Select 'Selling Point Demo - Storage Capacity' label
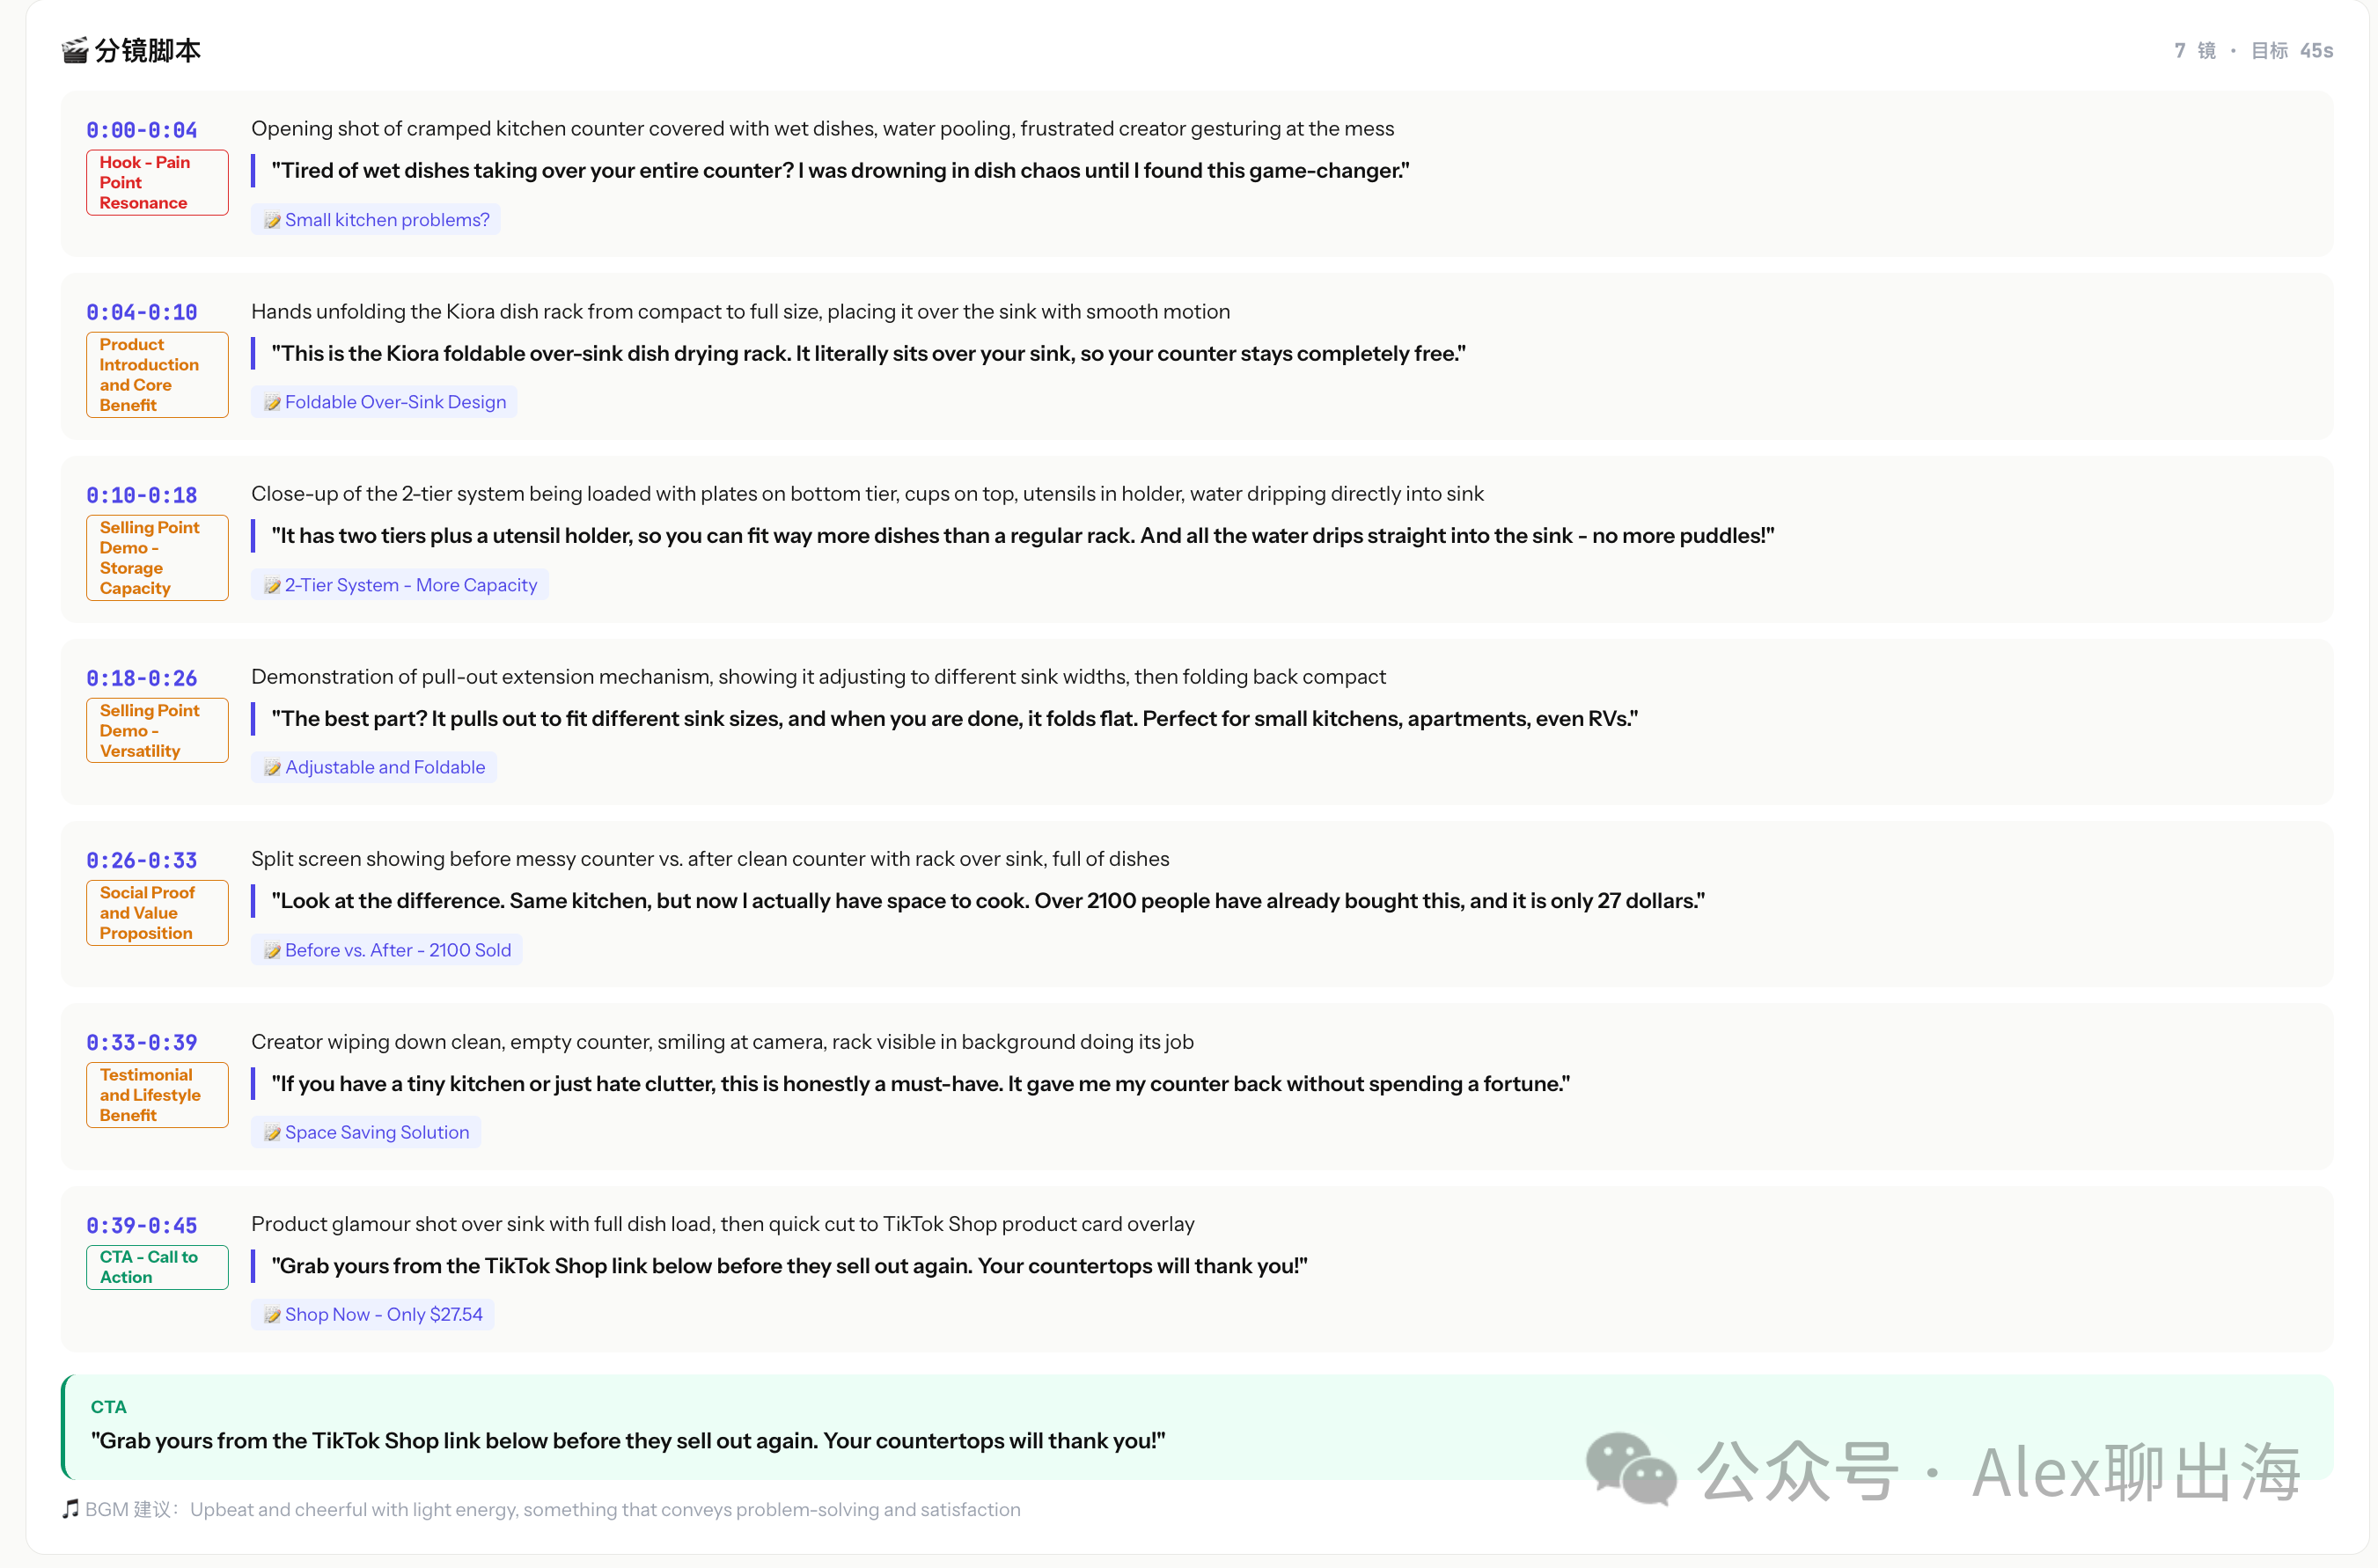This screenshot has height=1568, width=2378. [x=157, y=558]
